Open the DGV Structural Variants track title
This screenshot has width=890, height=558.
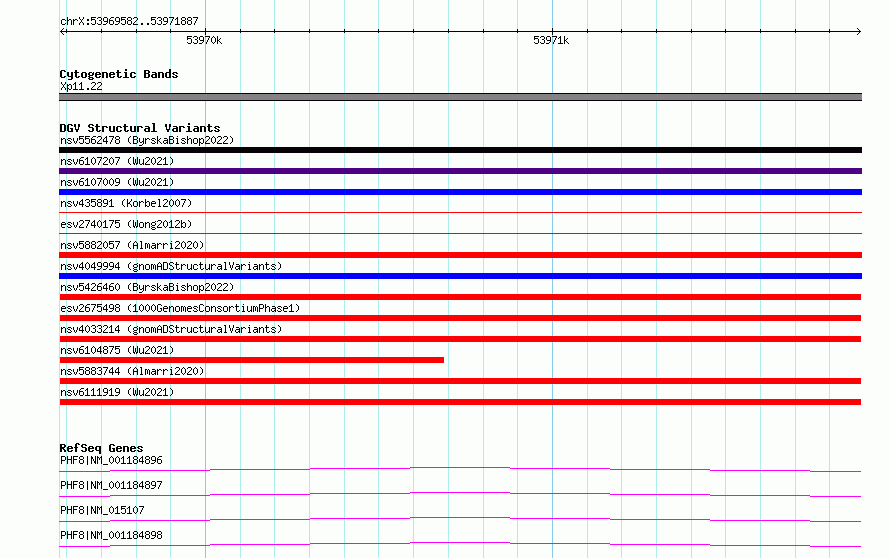(140, 128)
